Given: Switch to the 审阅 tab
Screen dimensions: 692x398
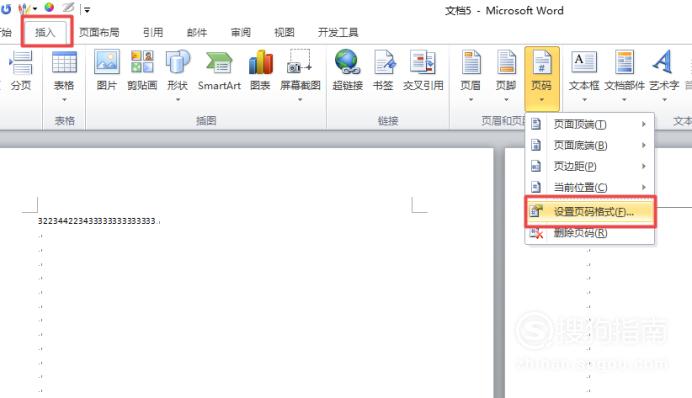Looking at the screenshot, I should click(x=241, y=32).
